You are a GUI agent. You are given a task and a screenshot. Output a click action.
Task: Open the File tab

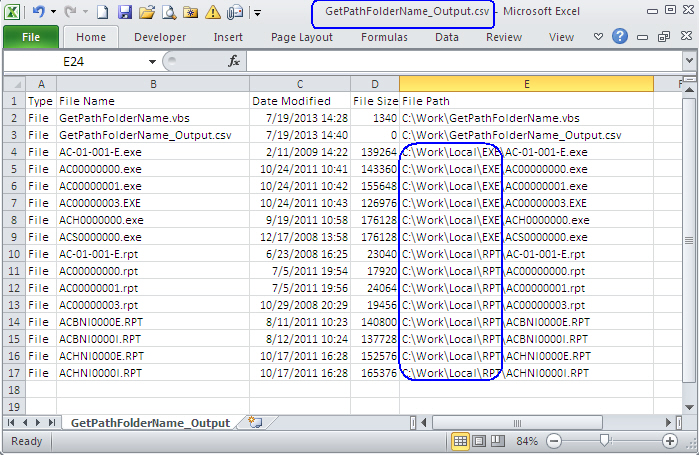tap(31, 37)
